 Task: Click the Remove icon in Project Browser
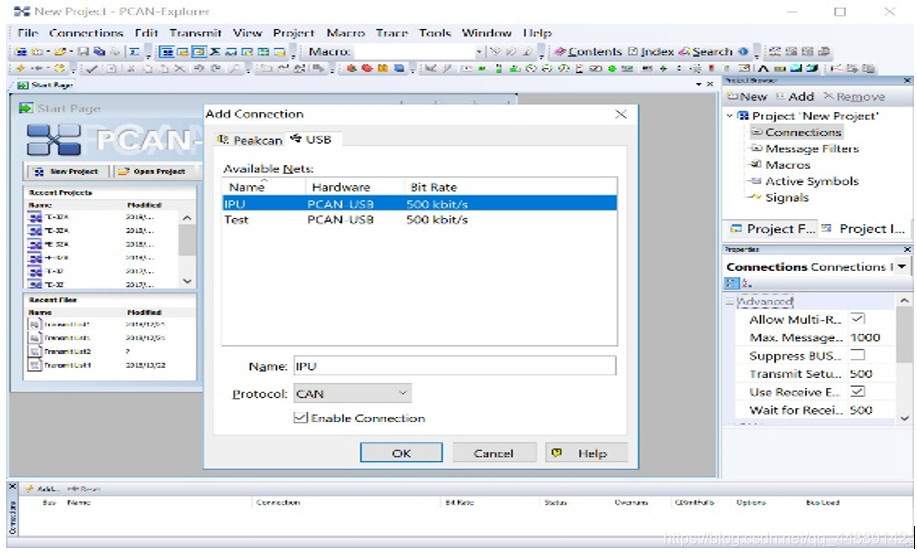828,96
